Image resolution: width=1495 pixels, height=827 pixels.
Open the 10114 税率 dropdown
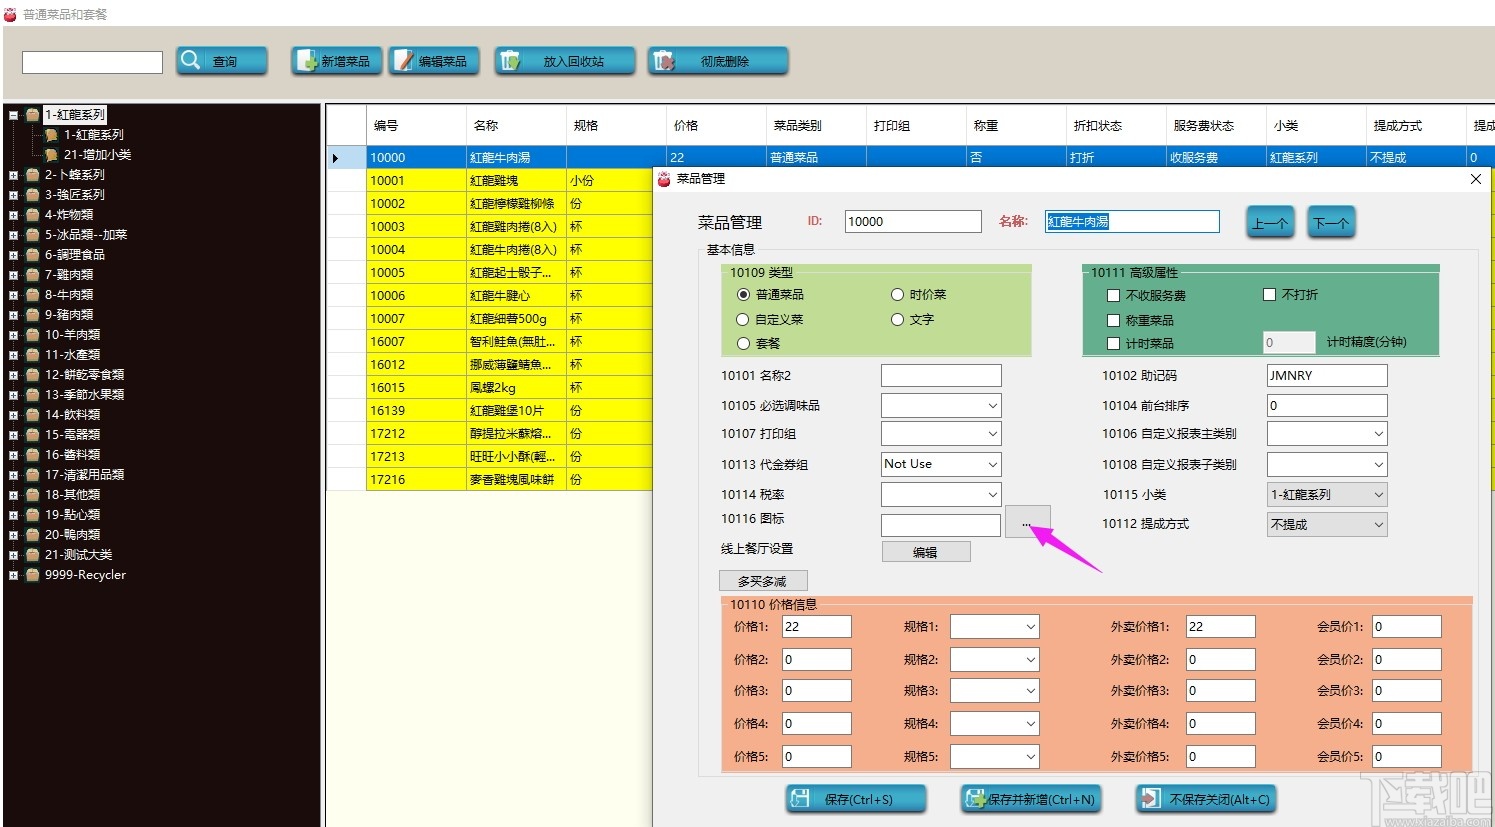tap(941, 494)
